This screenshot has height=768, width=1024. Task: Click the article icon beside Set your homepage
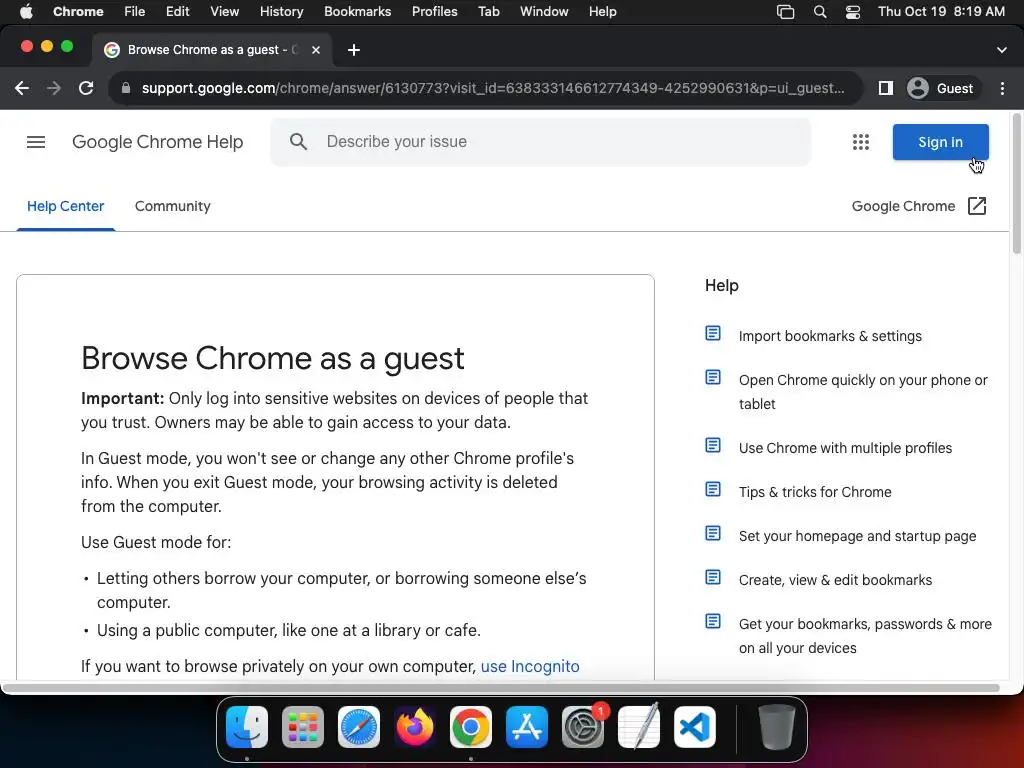pyautogui.click(x=713, y=534)
